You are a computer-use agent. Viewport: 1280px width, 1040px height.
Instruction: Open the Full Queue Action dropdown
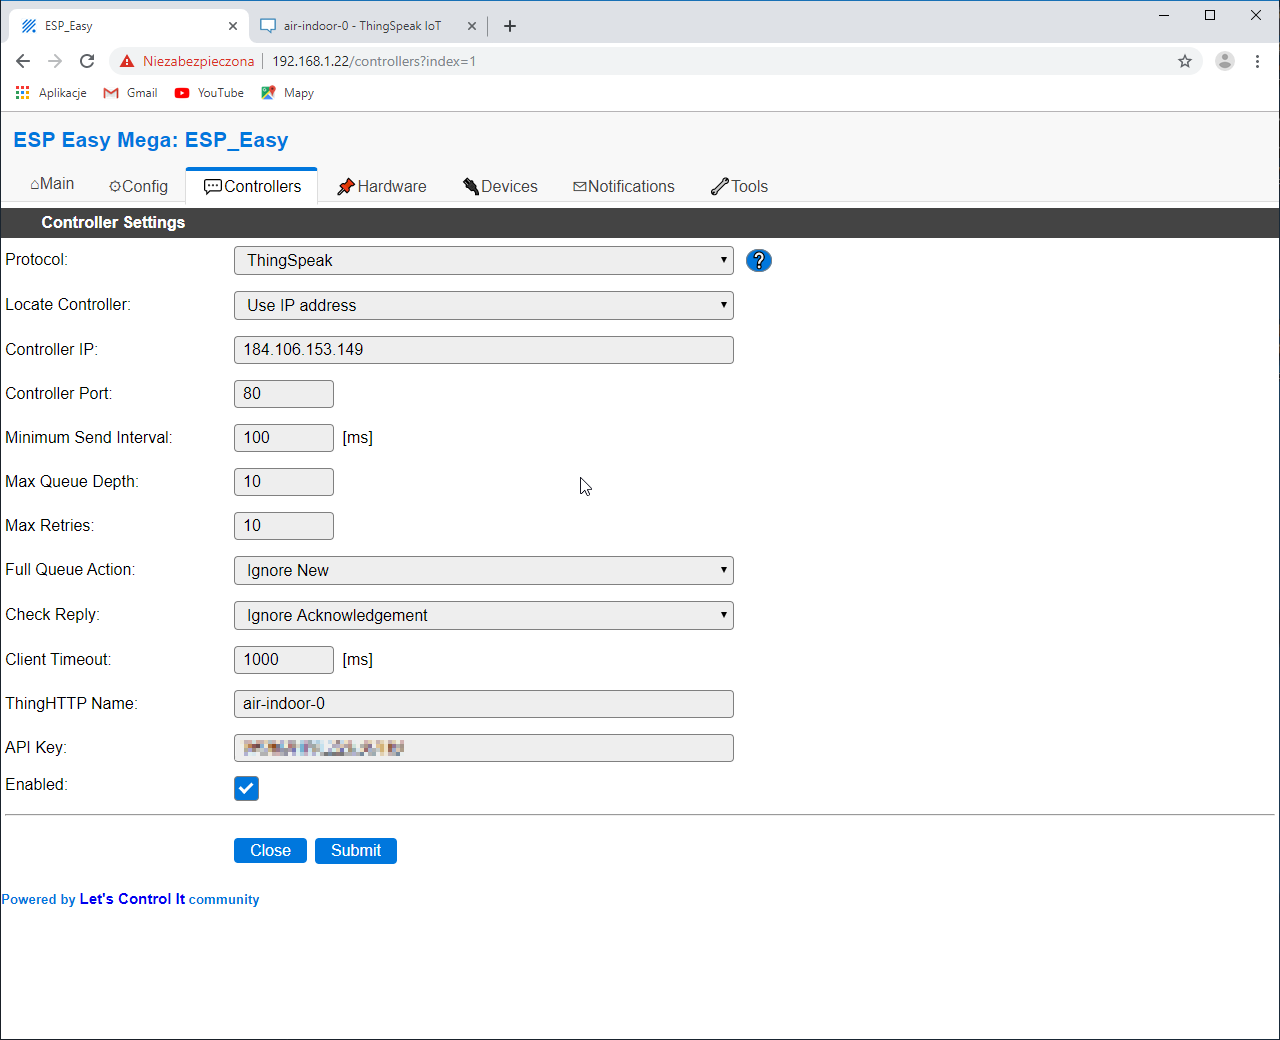click(484, 571)
